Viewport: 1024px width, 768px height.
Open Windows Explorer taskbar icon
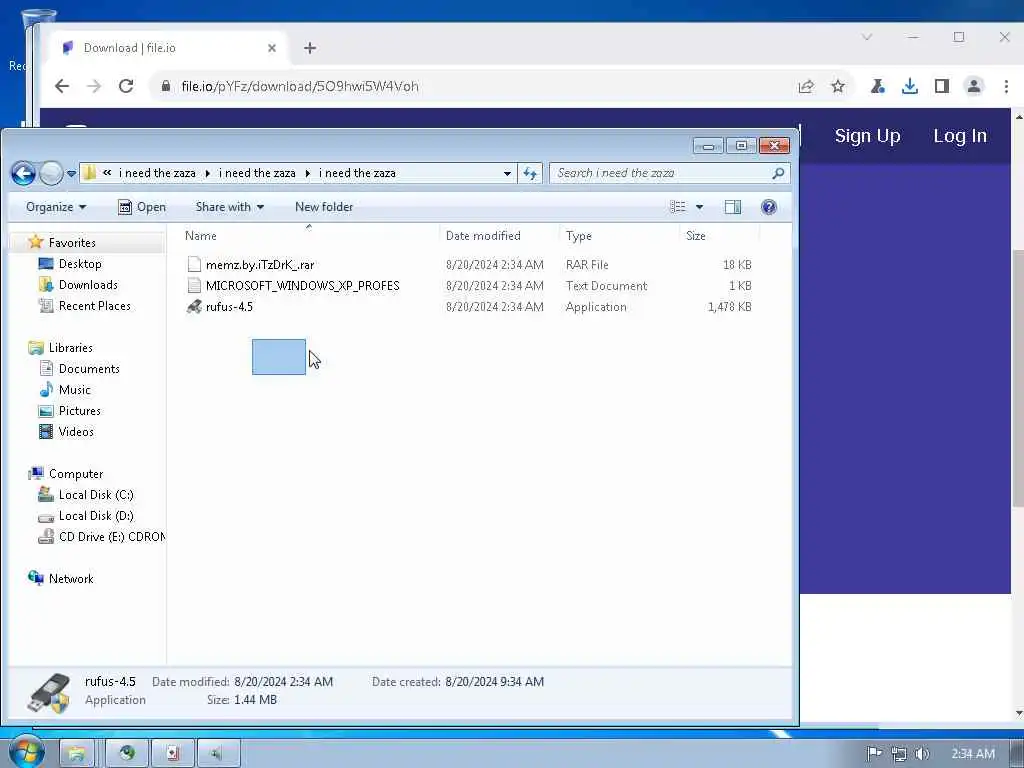[77, 753]
